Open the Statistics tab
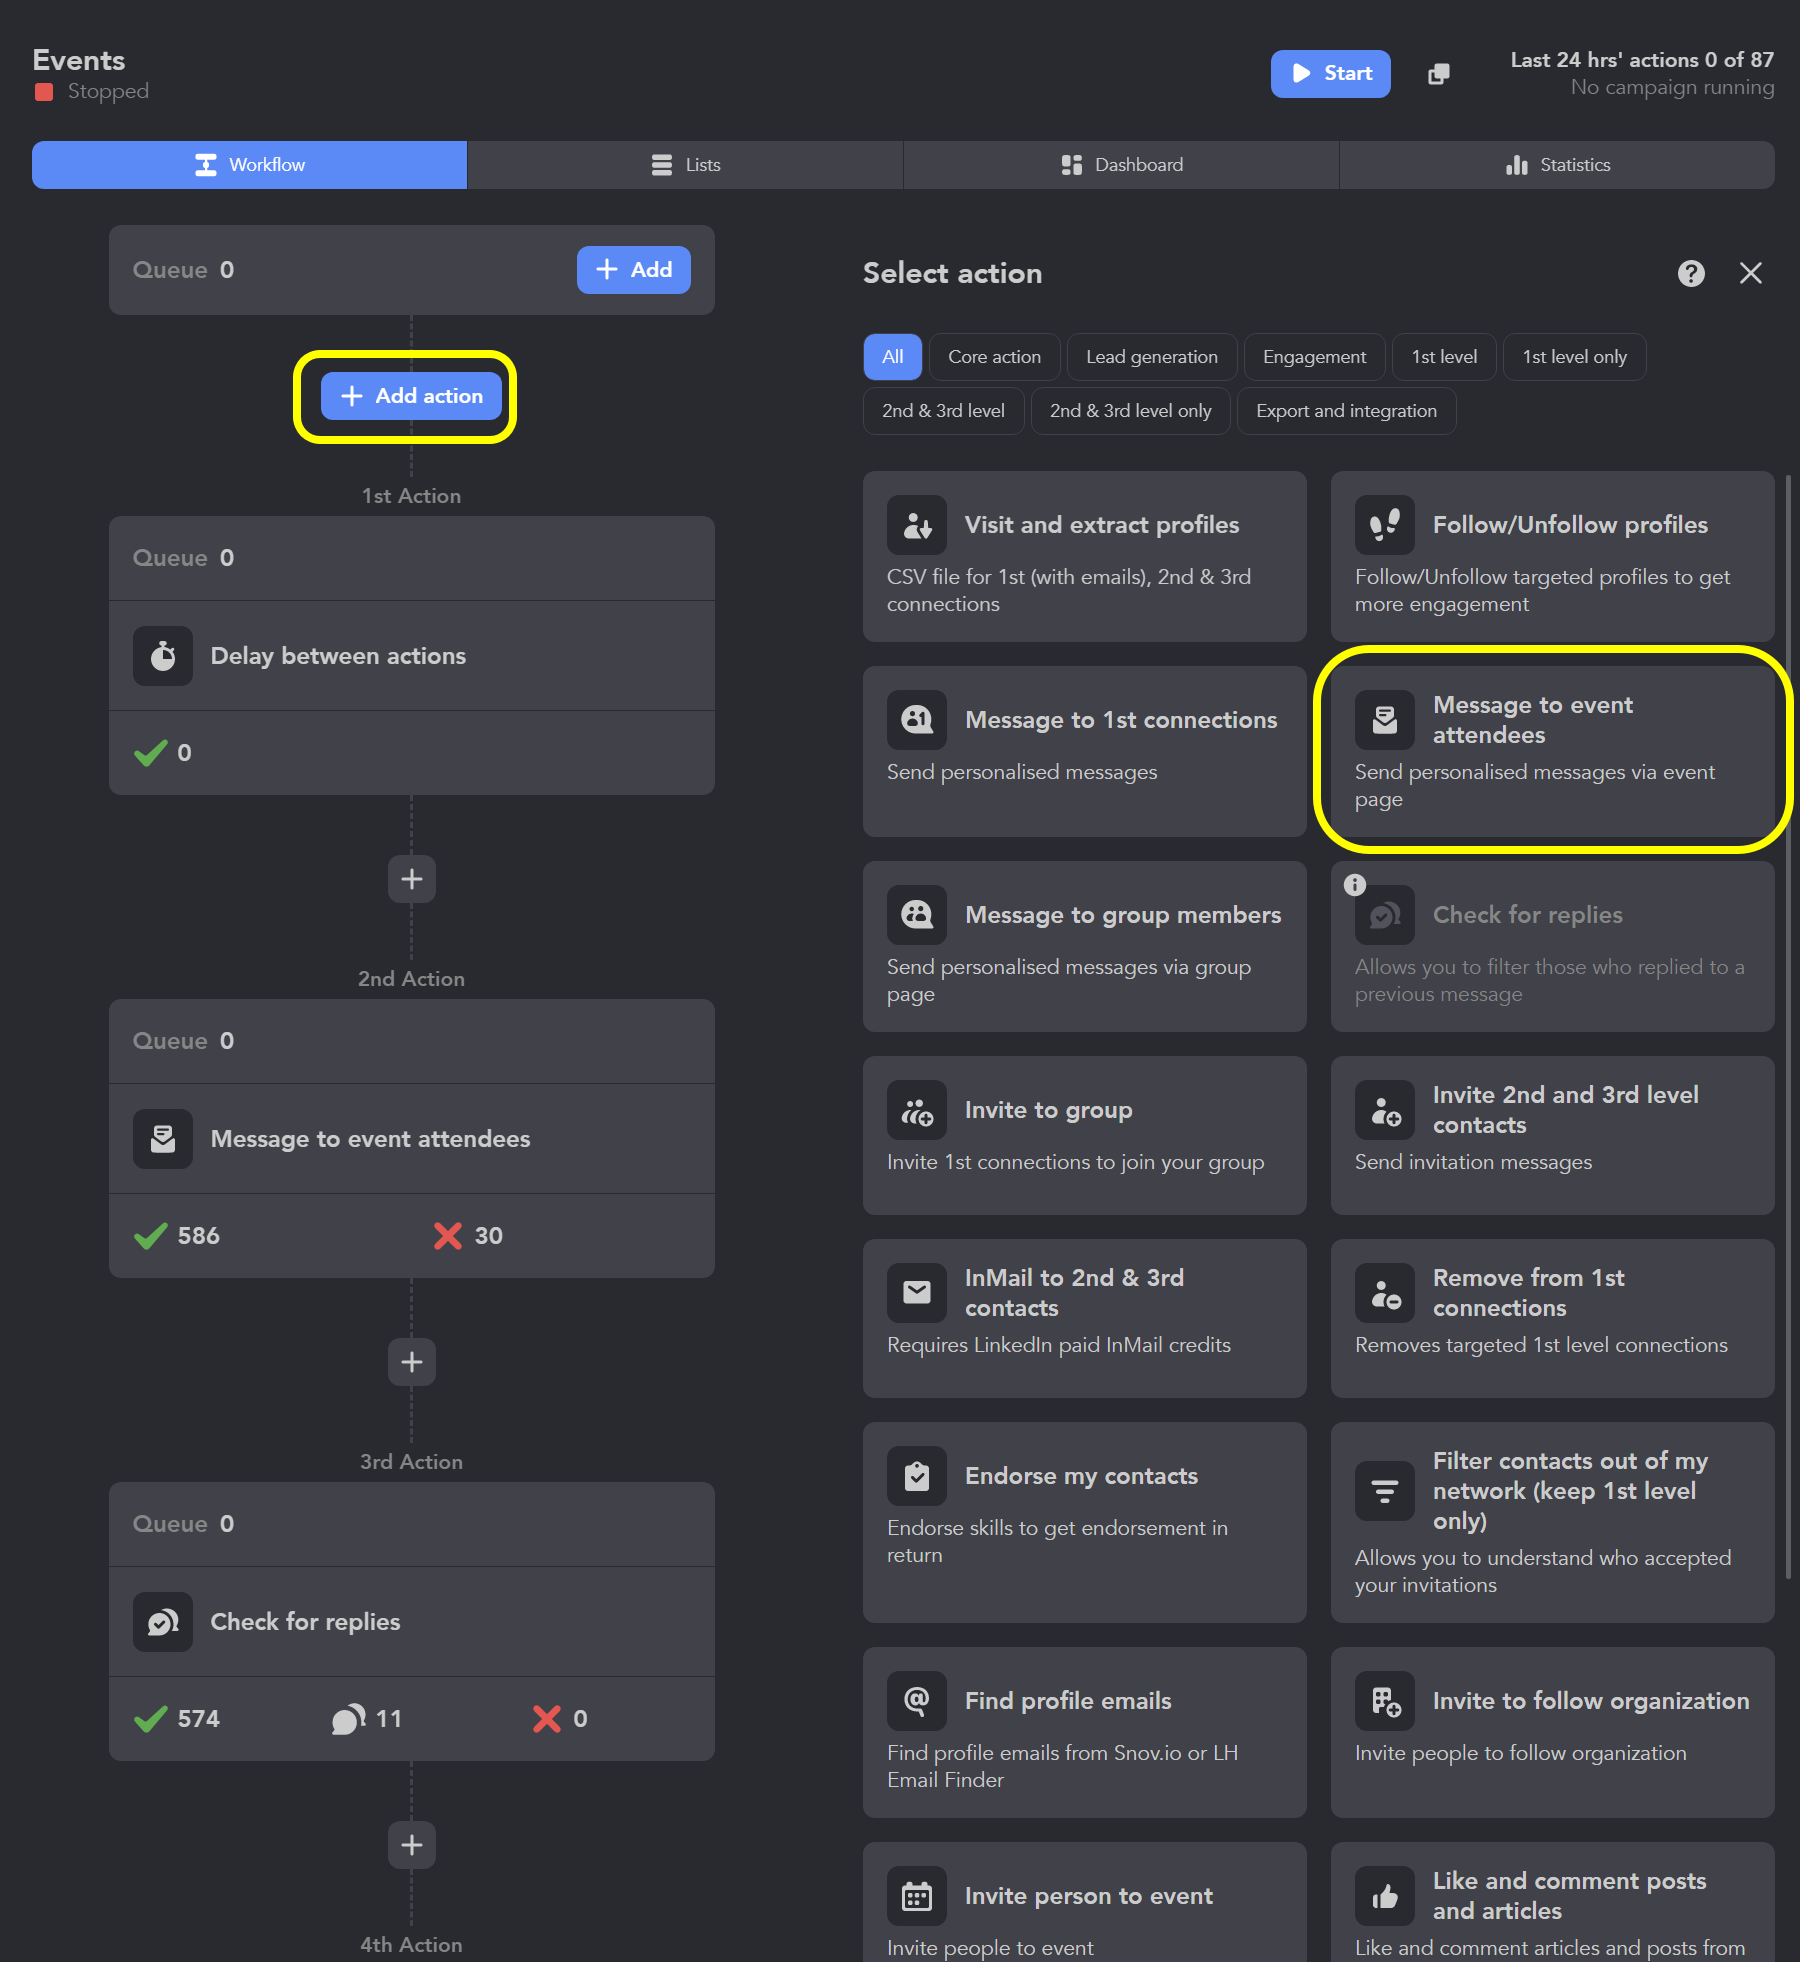This screenshot has width=1800, height=1962. coord(1557,165)
